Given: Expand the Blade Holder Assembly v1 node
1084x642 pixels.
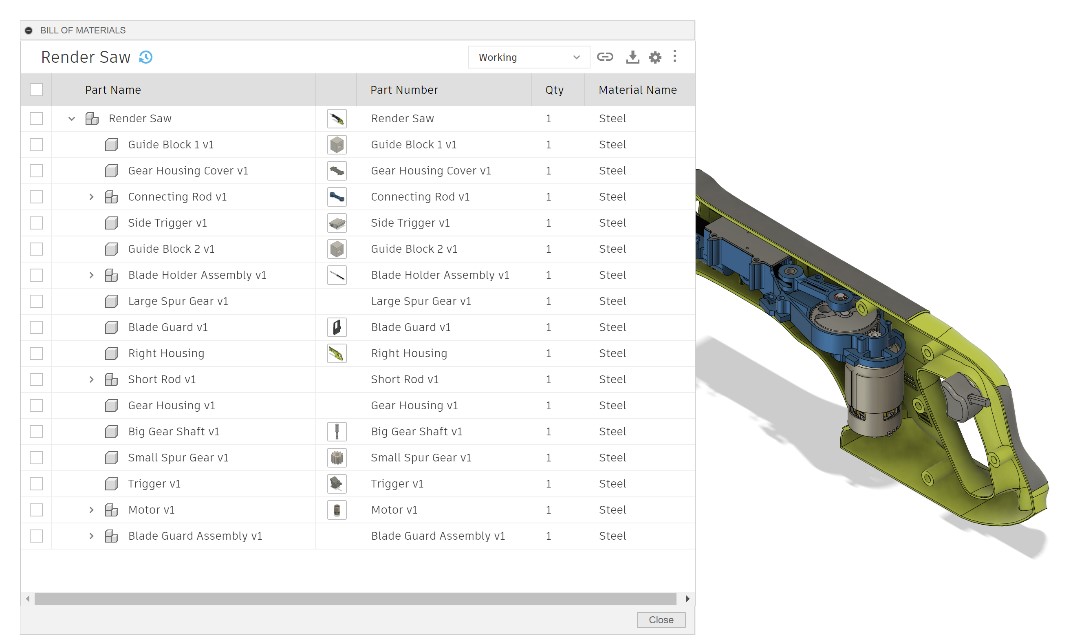Looking at the screenshot, I should pos(91,275).
